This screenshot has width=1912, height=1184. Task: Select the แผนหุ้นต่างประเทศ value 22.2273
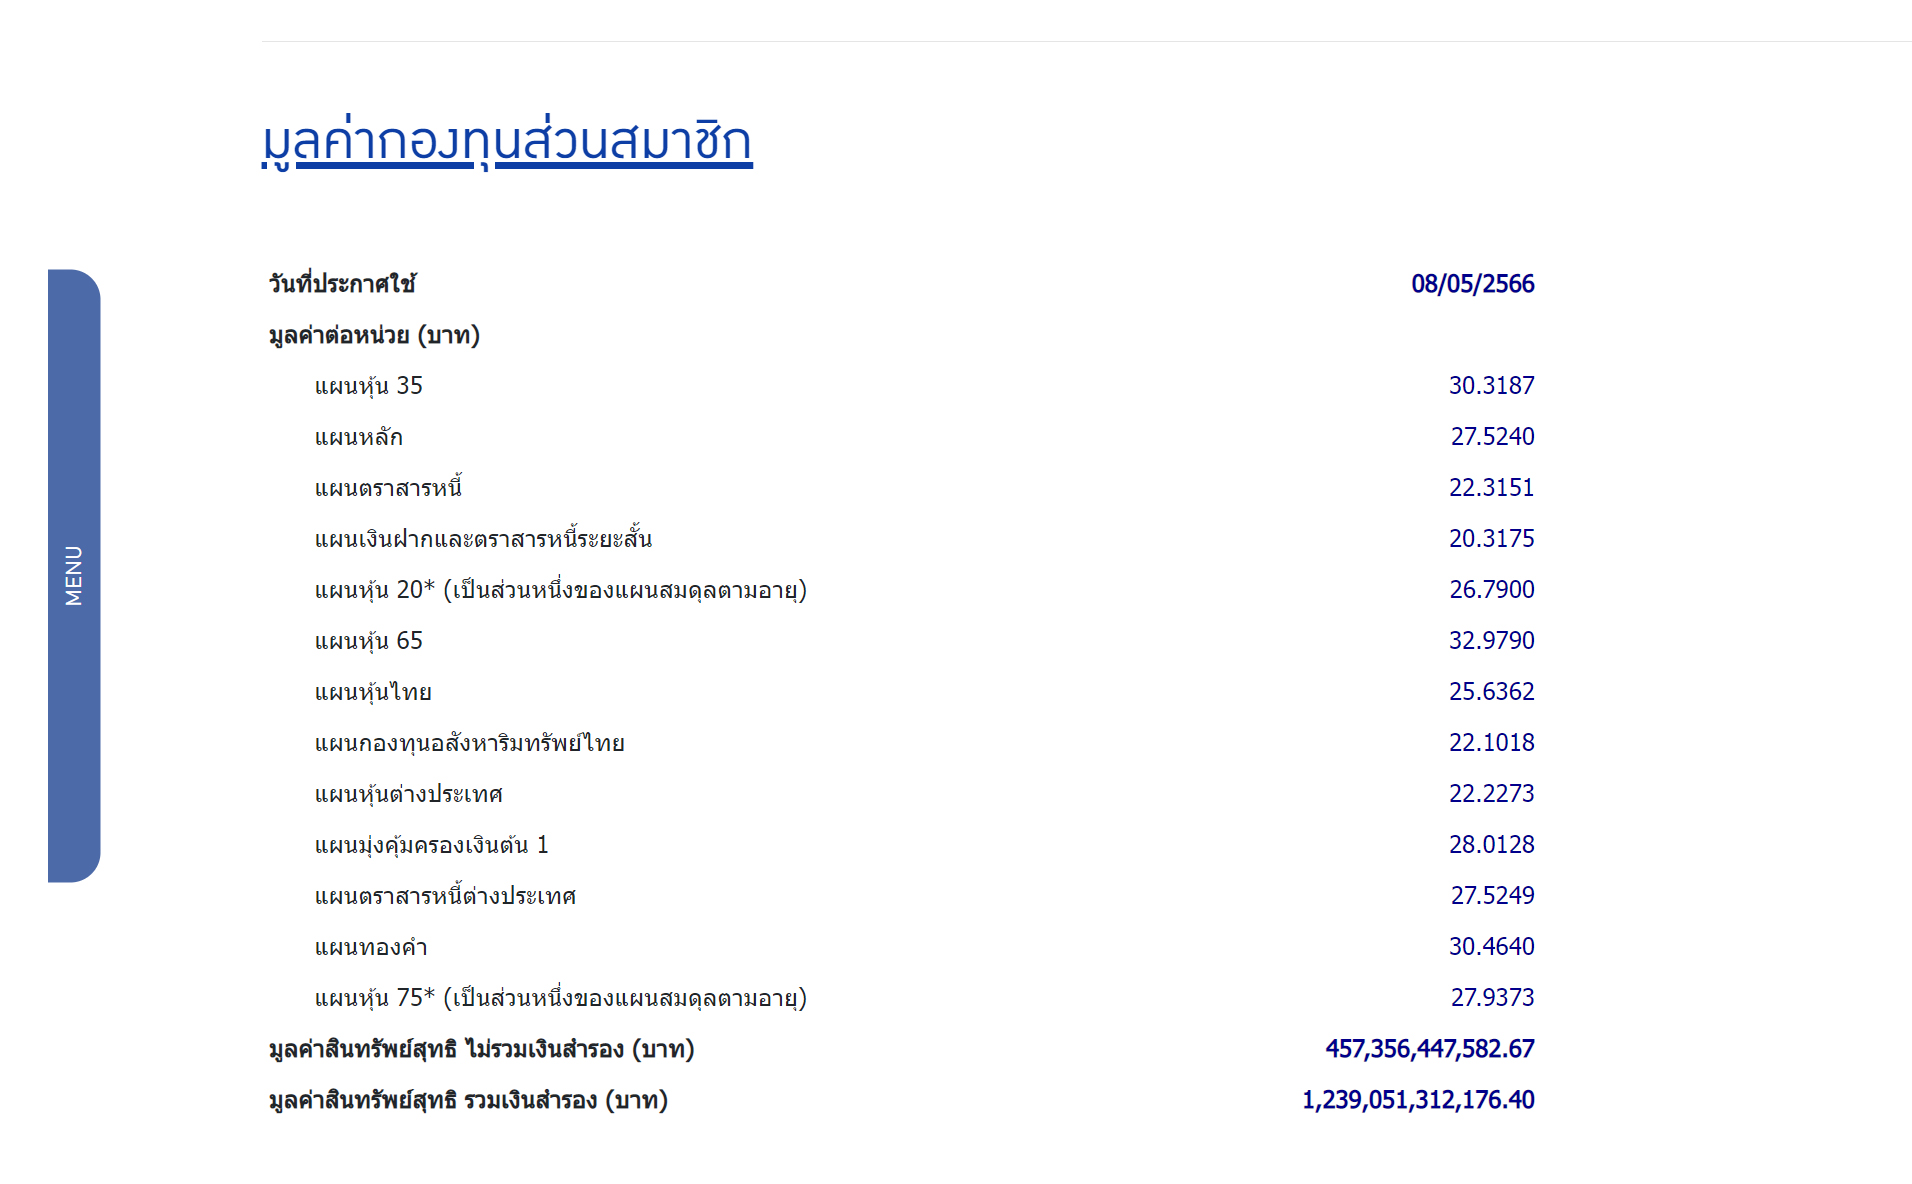1491,794
